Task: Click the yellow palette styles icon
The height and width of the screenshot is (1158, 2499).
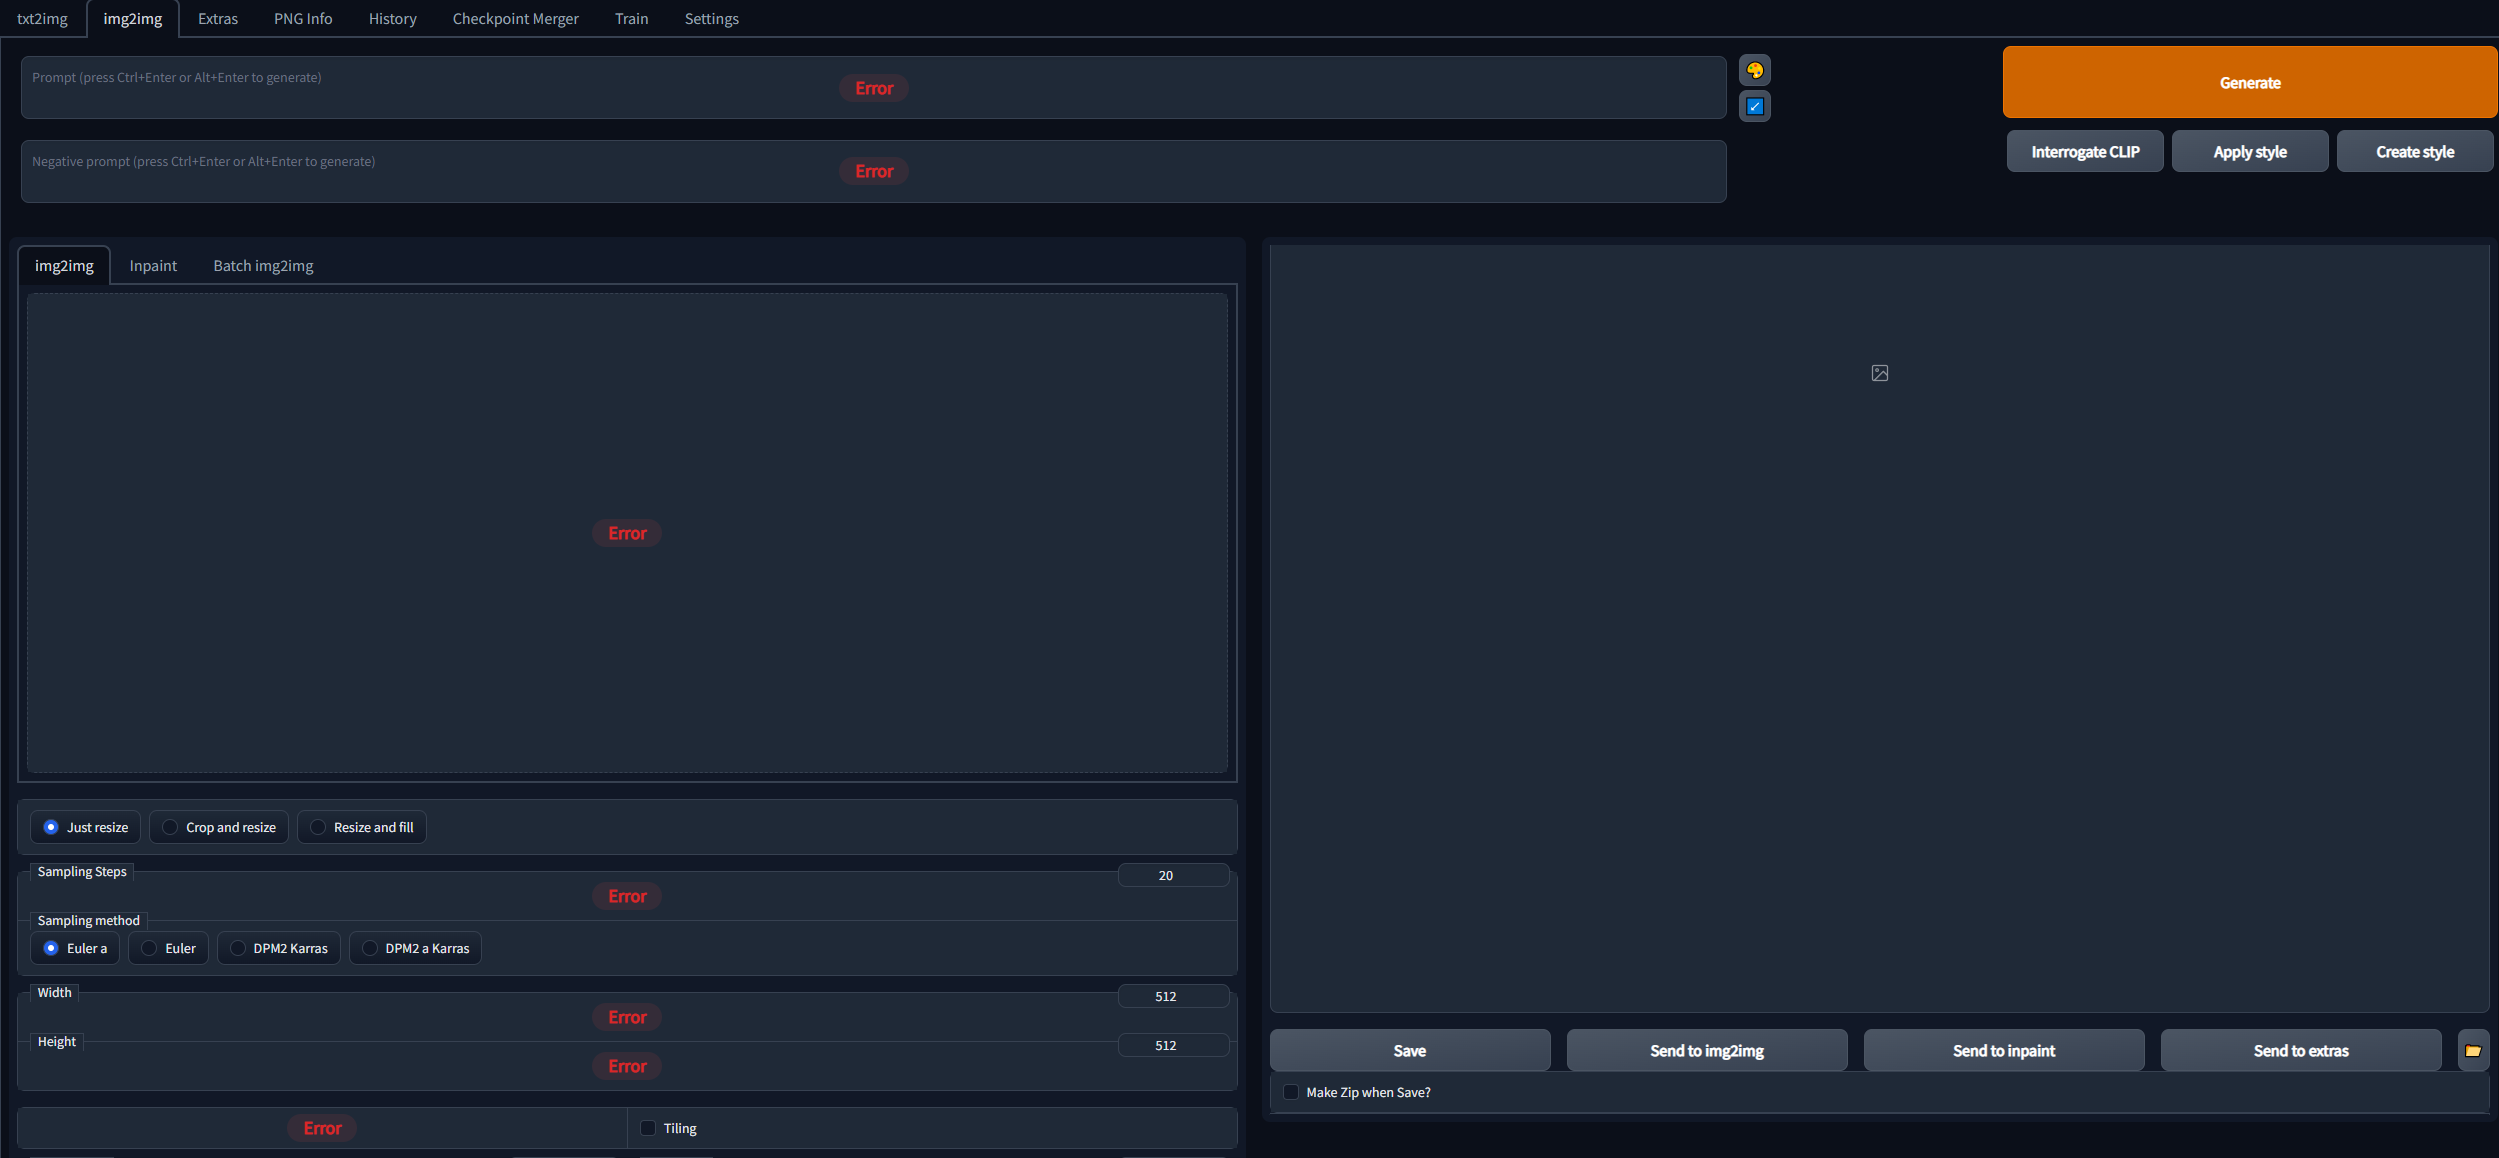Action: point(1756,70)
